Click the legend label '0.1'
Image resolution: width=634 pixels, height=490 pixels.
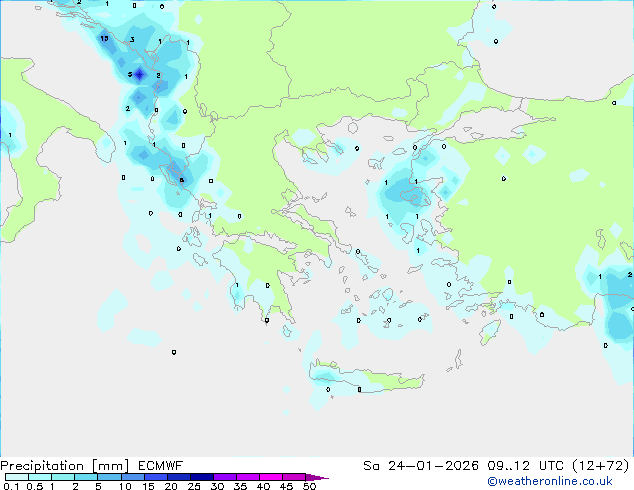point(11,486)
